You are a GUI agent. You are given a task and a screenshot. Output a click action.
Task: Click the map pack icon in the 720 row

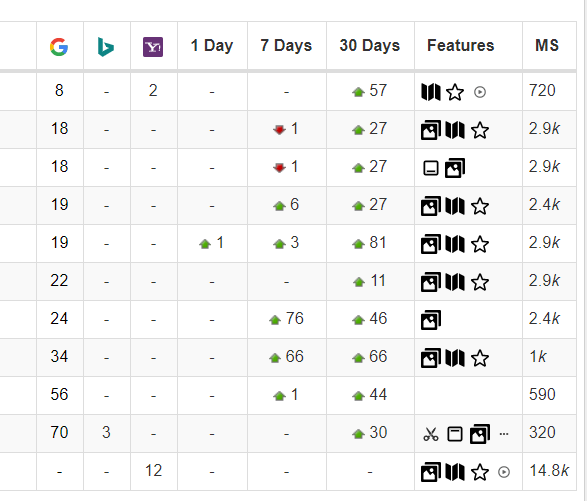pos(431,92)
